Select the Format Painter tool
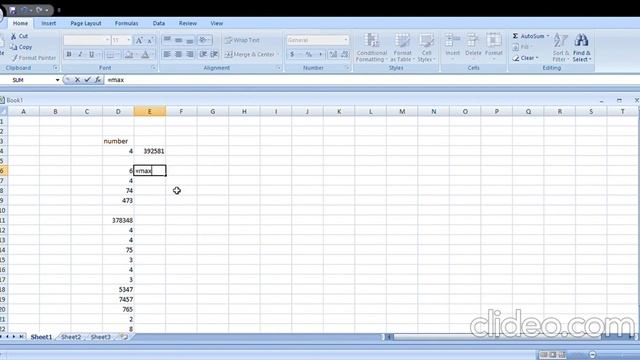640x360 pixels. (33, 58)
